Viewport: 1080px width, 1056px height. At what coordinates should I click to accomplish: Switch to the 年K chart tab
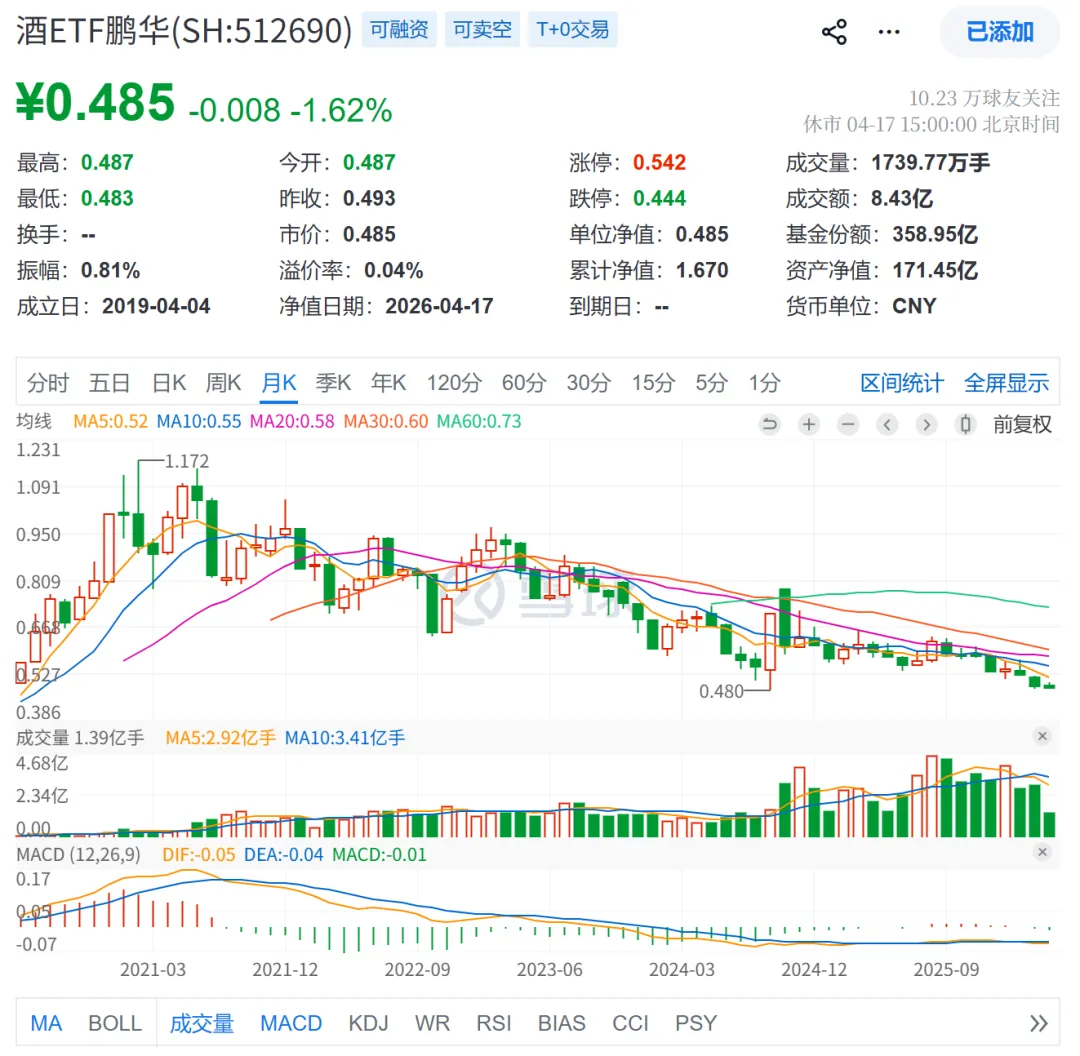pos(388,382)
